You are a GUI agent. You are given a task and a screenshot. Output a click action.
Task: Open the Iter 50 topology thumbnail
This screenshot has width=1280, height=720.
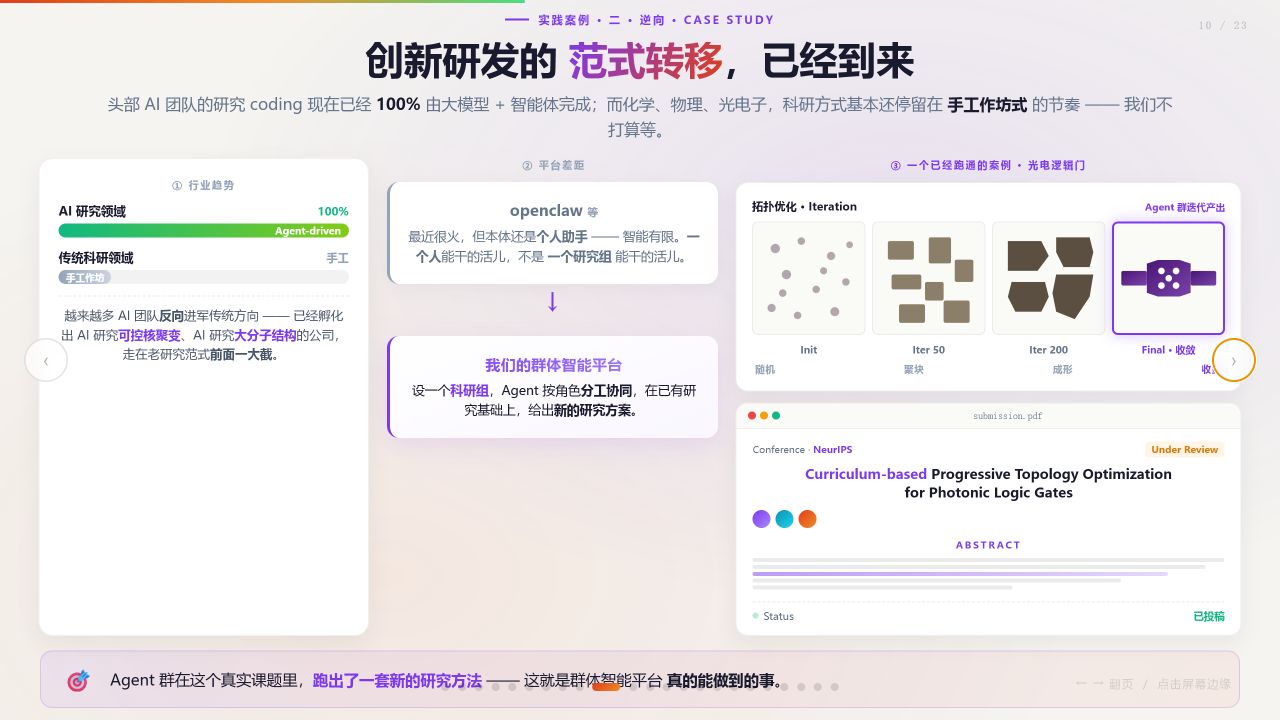pos(929,278)
